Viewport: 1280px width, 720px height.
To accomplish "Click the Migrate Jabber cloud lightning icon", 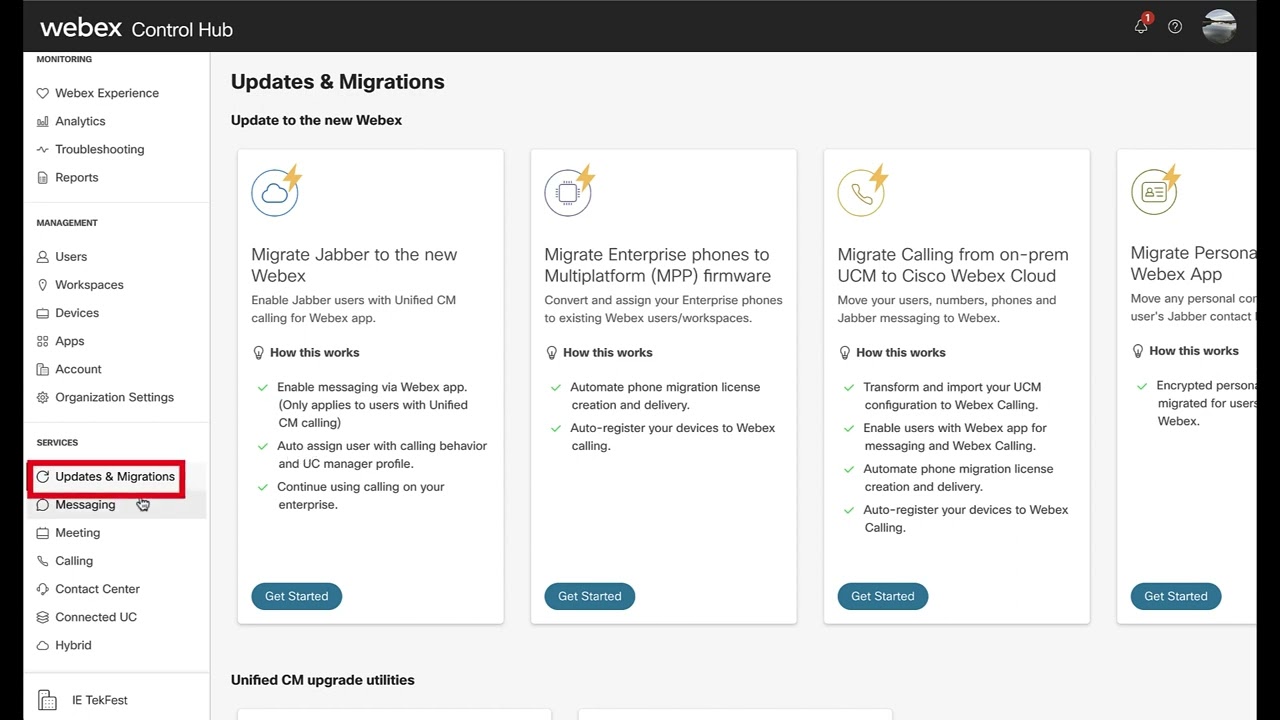I will point(277,190).
